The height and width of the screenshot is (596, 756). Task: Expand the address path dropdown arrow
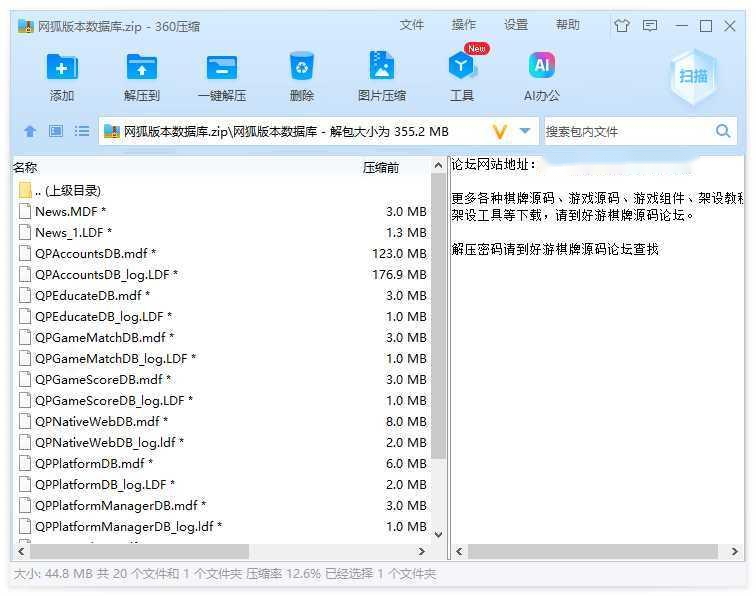(x=525, y=131)
